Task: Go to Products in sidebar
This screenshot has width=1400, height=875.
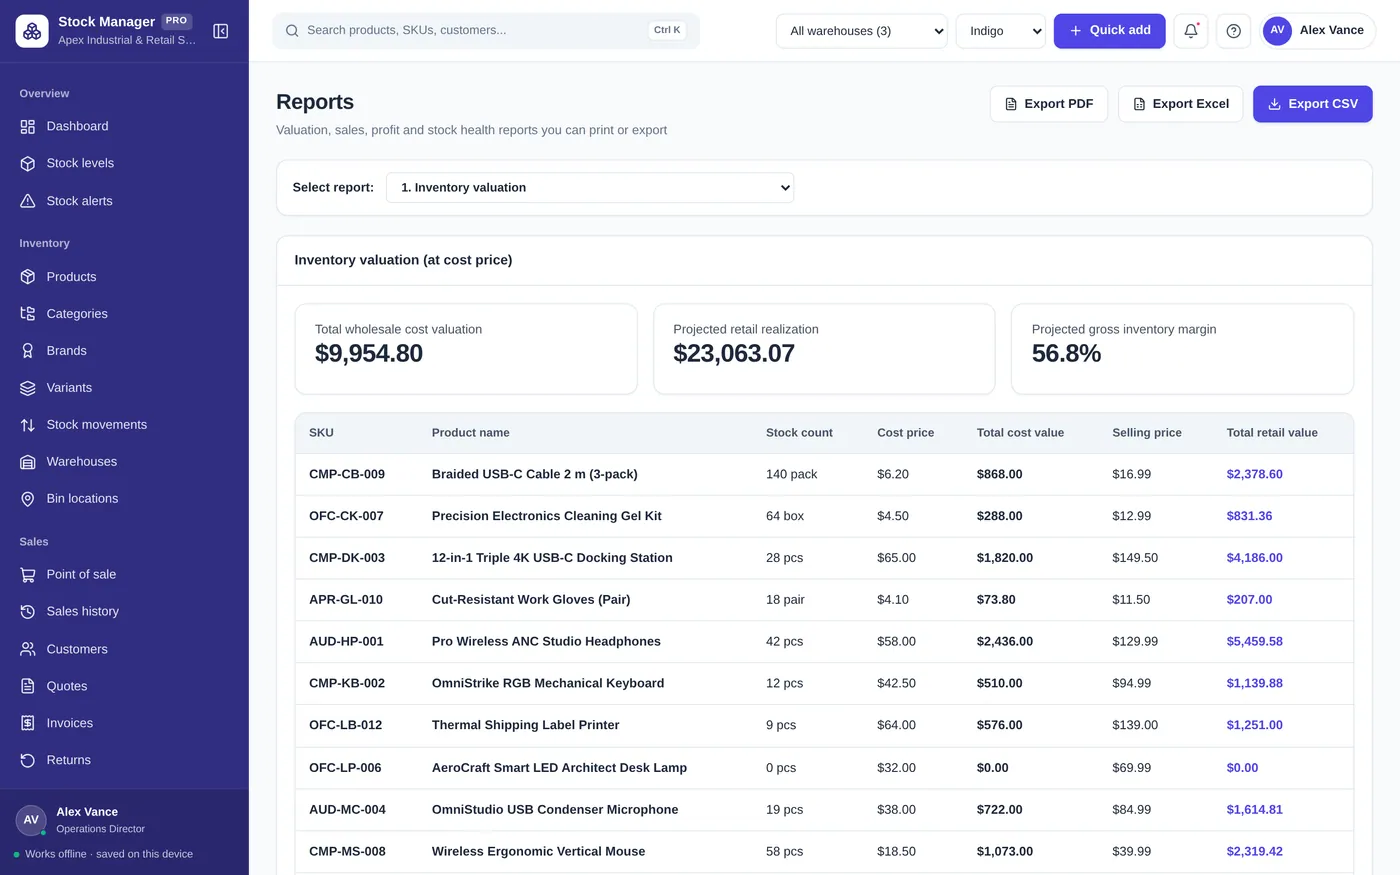Action: tap(124, 277)
